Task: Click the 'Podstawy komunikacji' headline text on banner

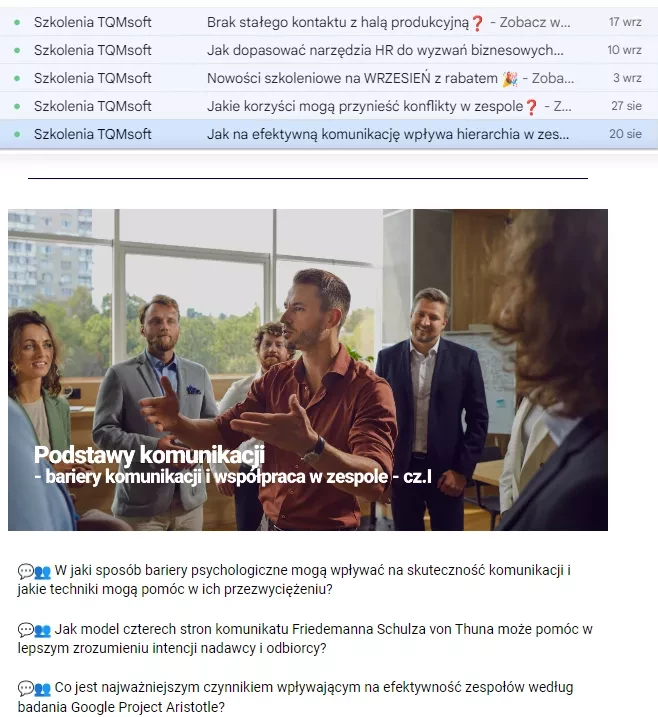Action: coord(150,455)
